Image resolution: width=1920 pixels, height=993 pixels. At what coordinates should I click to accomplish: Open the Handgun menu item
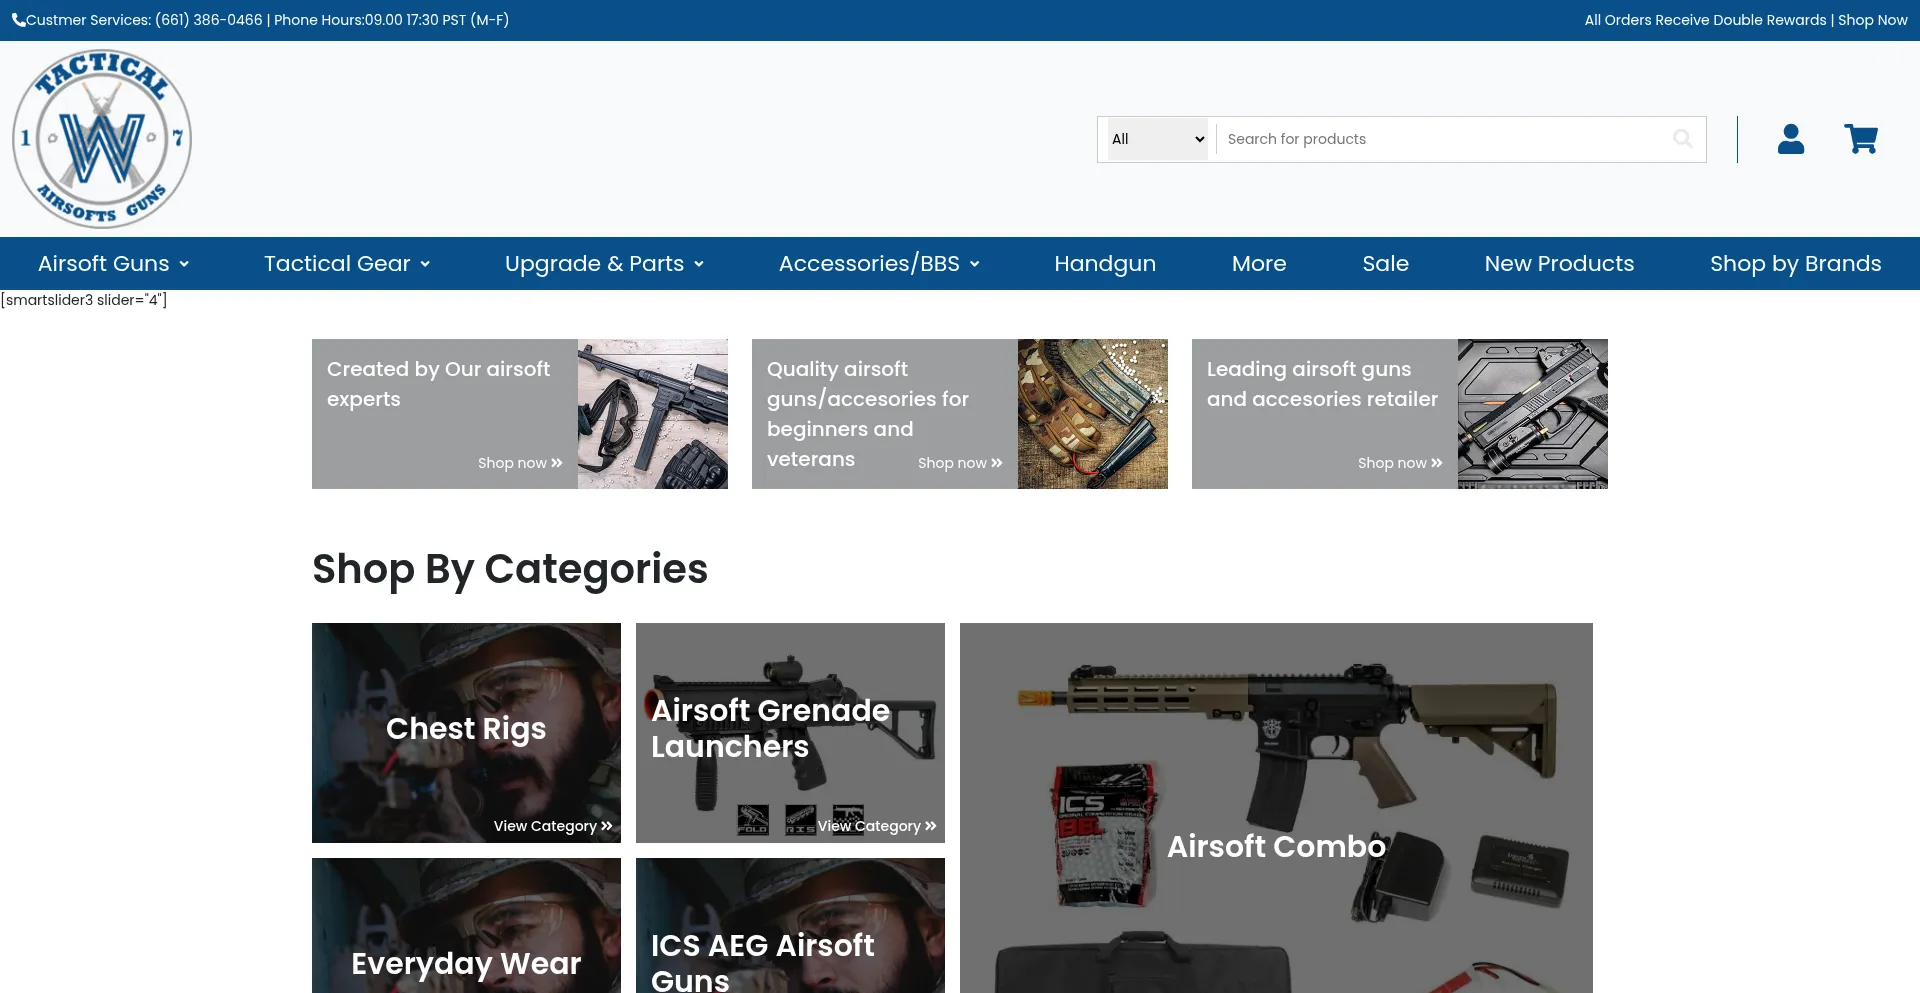[1104, 264]
